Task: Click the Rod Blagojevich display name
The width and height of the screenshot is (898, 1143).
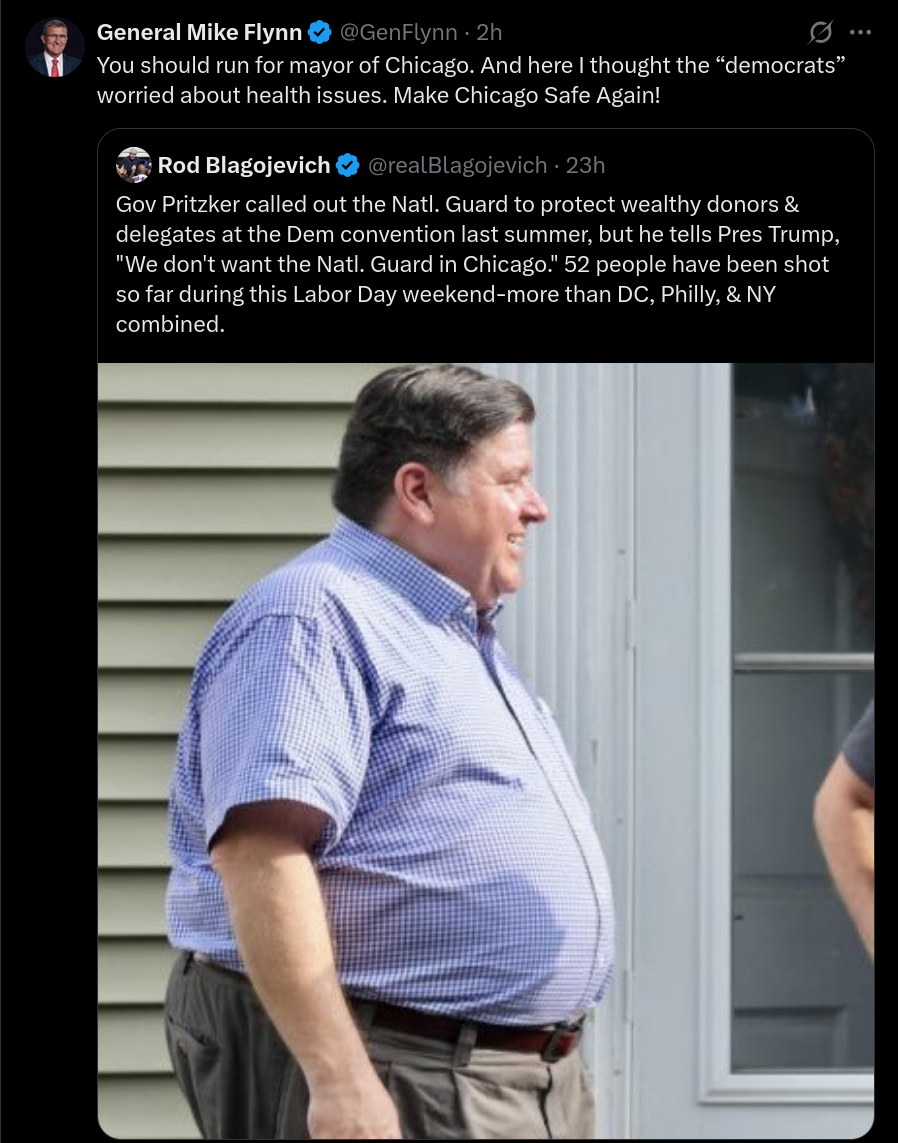Action: pos(244,165)
